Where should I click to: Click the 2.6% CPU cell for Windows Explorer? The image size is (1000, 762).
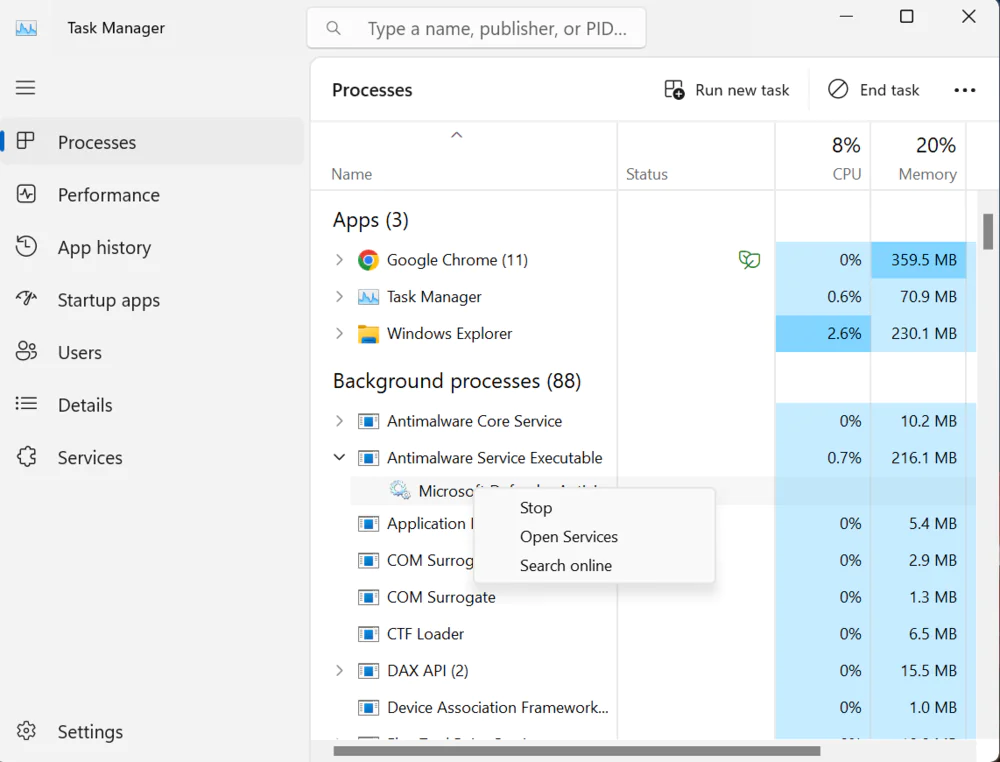click(x=823, y=333)
